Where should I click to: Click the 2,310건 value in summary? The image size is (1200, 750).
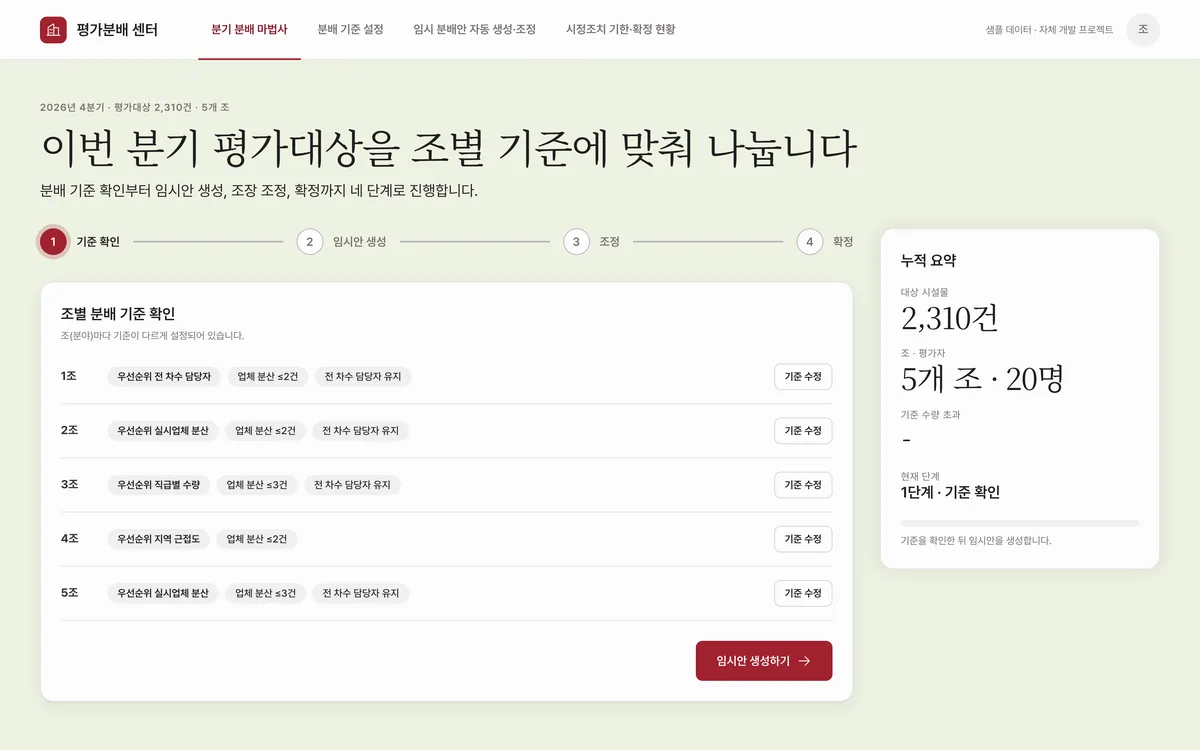pos(950,319)
